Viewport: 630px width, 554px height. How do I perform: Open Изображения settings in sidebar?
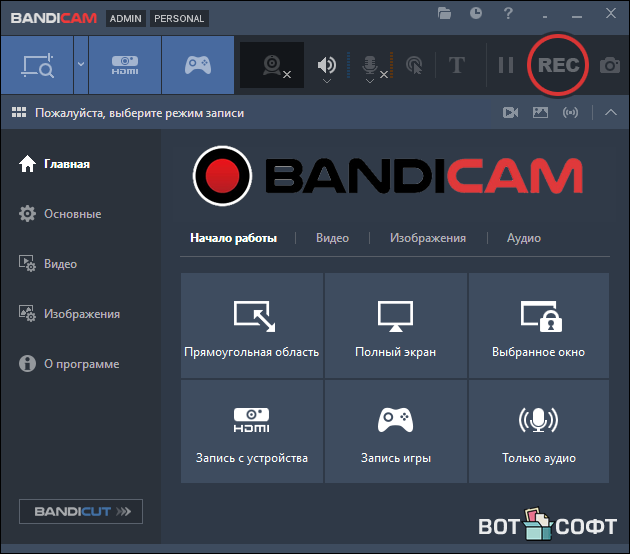click(70, 314)
